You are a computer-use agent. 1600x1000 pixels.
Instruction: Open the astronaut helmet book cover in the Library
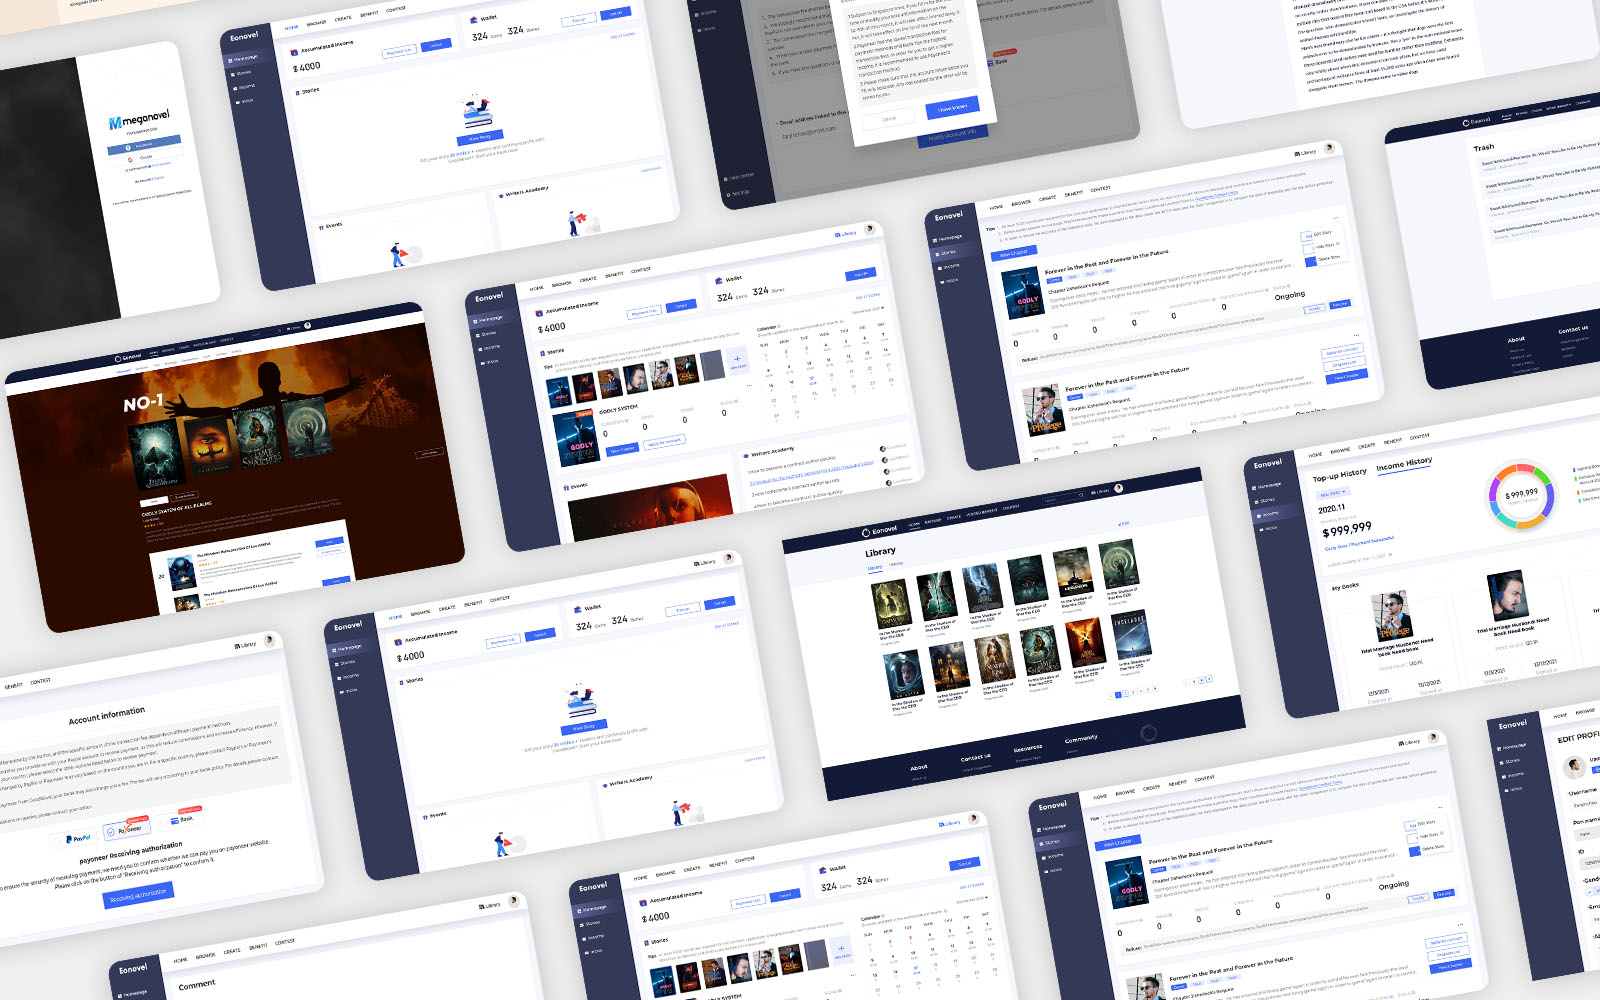tap(903, 675)
